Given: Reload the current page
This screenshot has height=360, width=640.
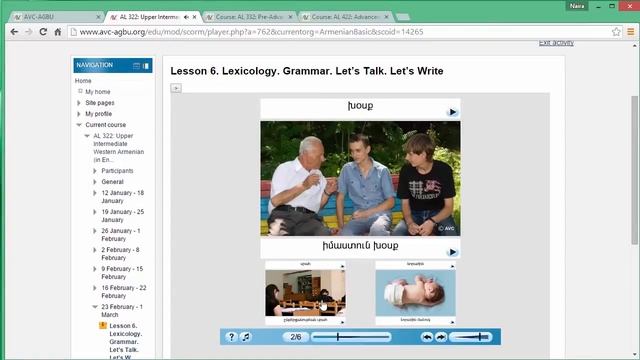Looking at the screenshot, I should tap(43, 32).
